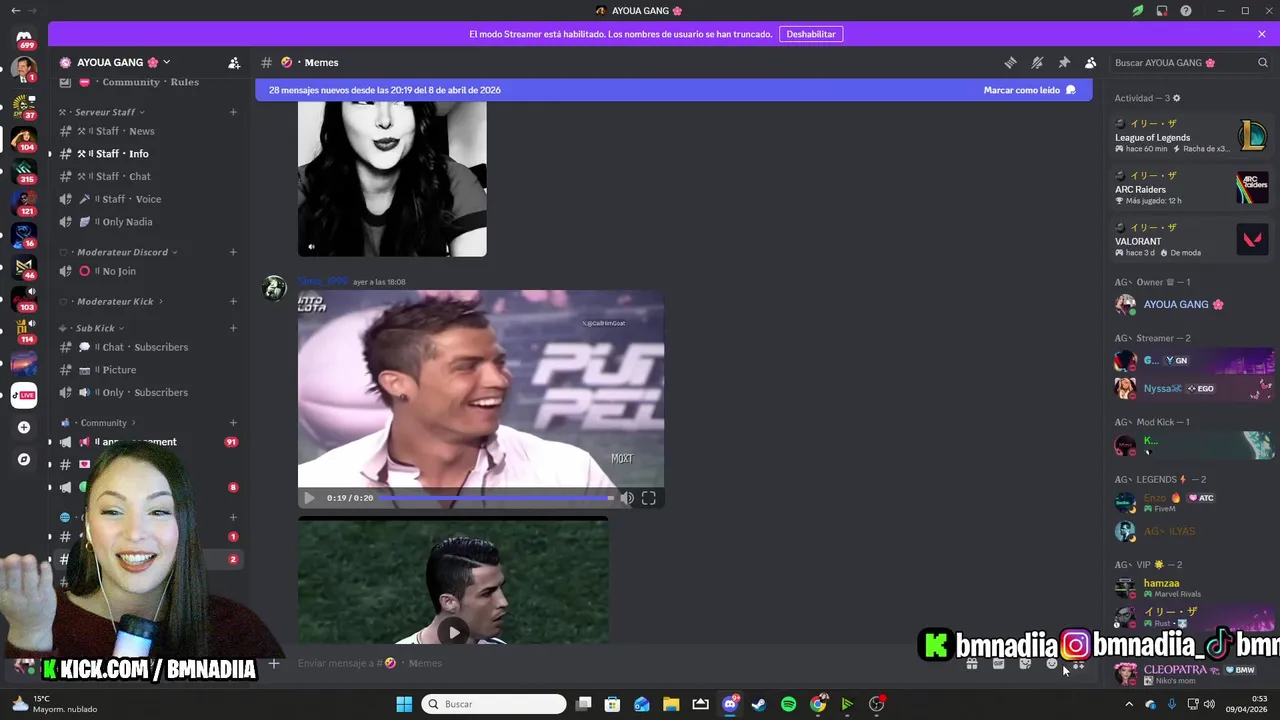Select member hamzaa in VIP list
This screenshot has height=720, width=1280.
(x=1191, y=588)
